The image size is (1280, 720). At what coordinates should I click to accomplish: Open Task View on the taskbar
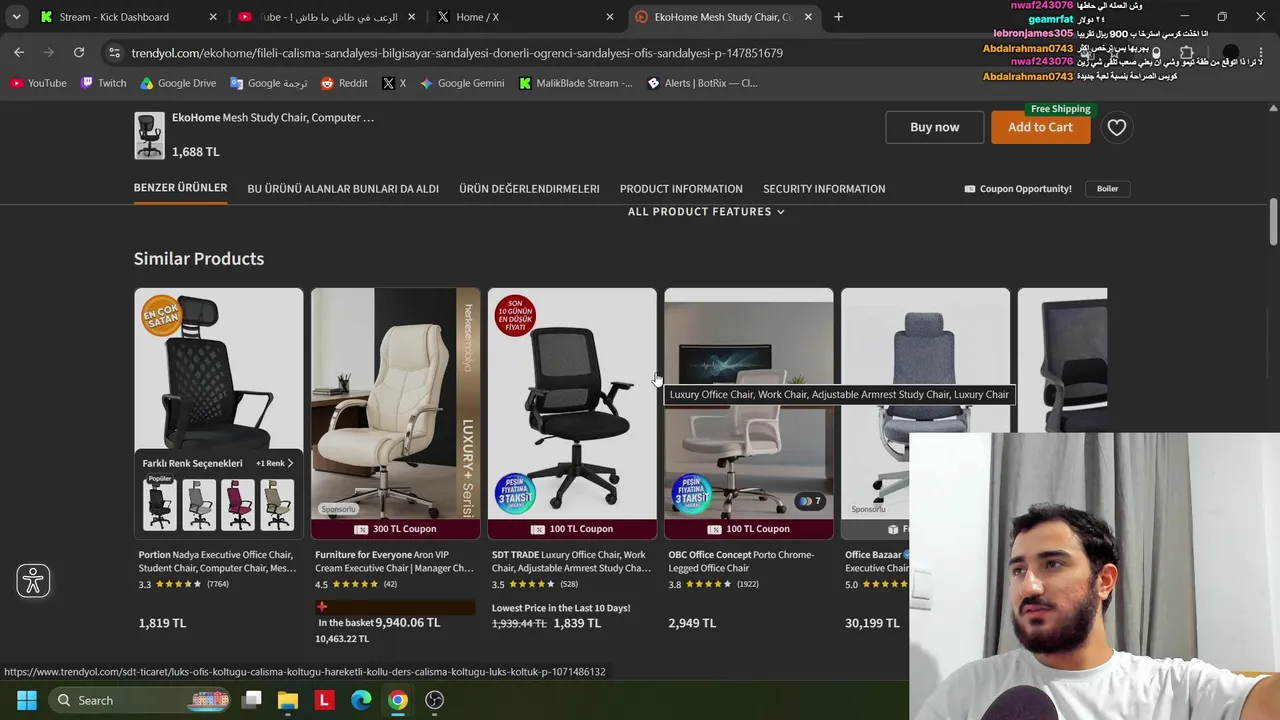click(x=252, y=700)
